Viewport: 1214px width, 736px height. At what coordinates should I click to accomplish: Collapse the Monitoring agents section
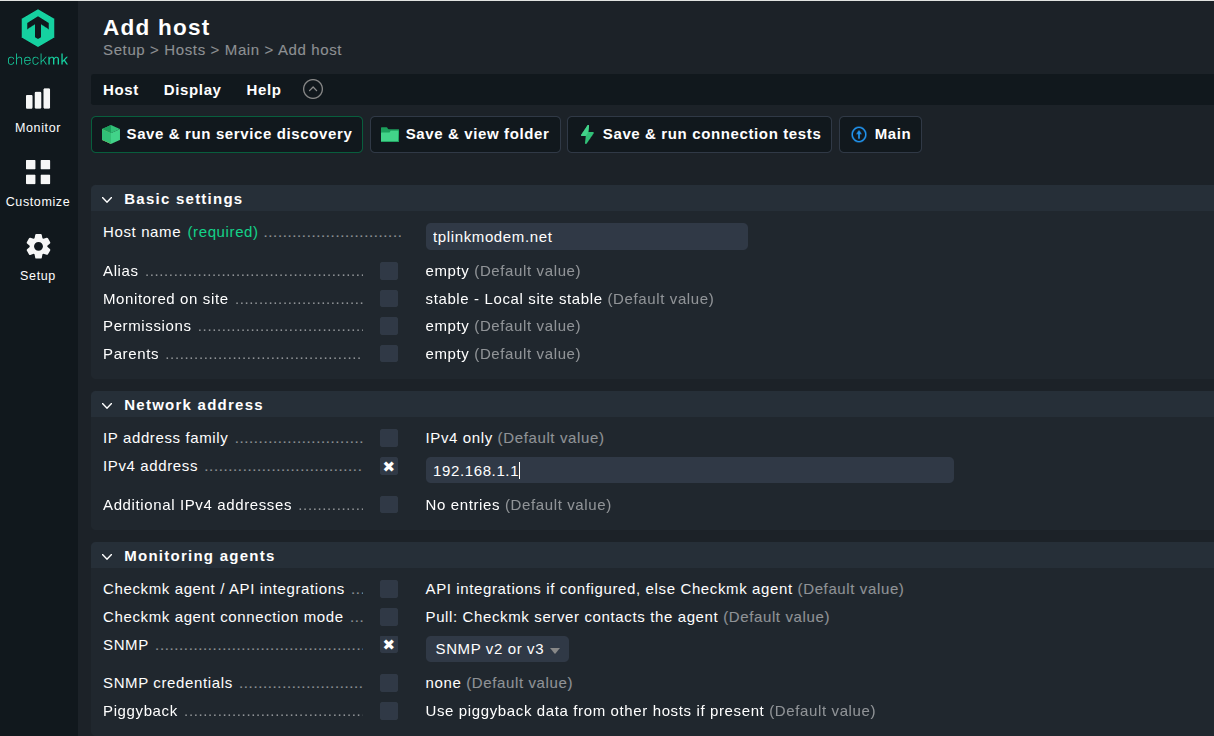(107, 556)
